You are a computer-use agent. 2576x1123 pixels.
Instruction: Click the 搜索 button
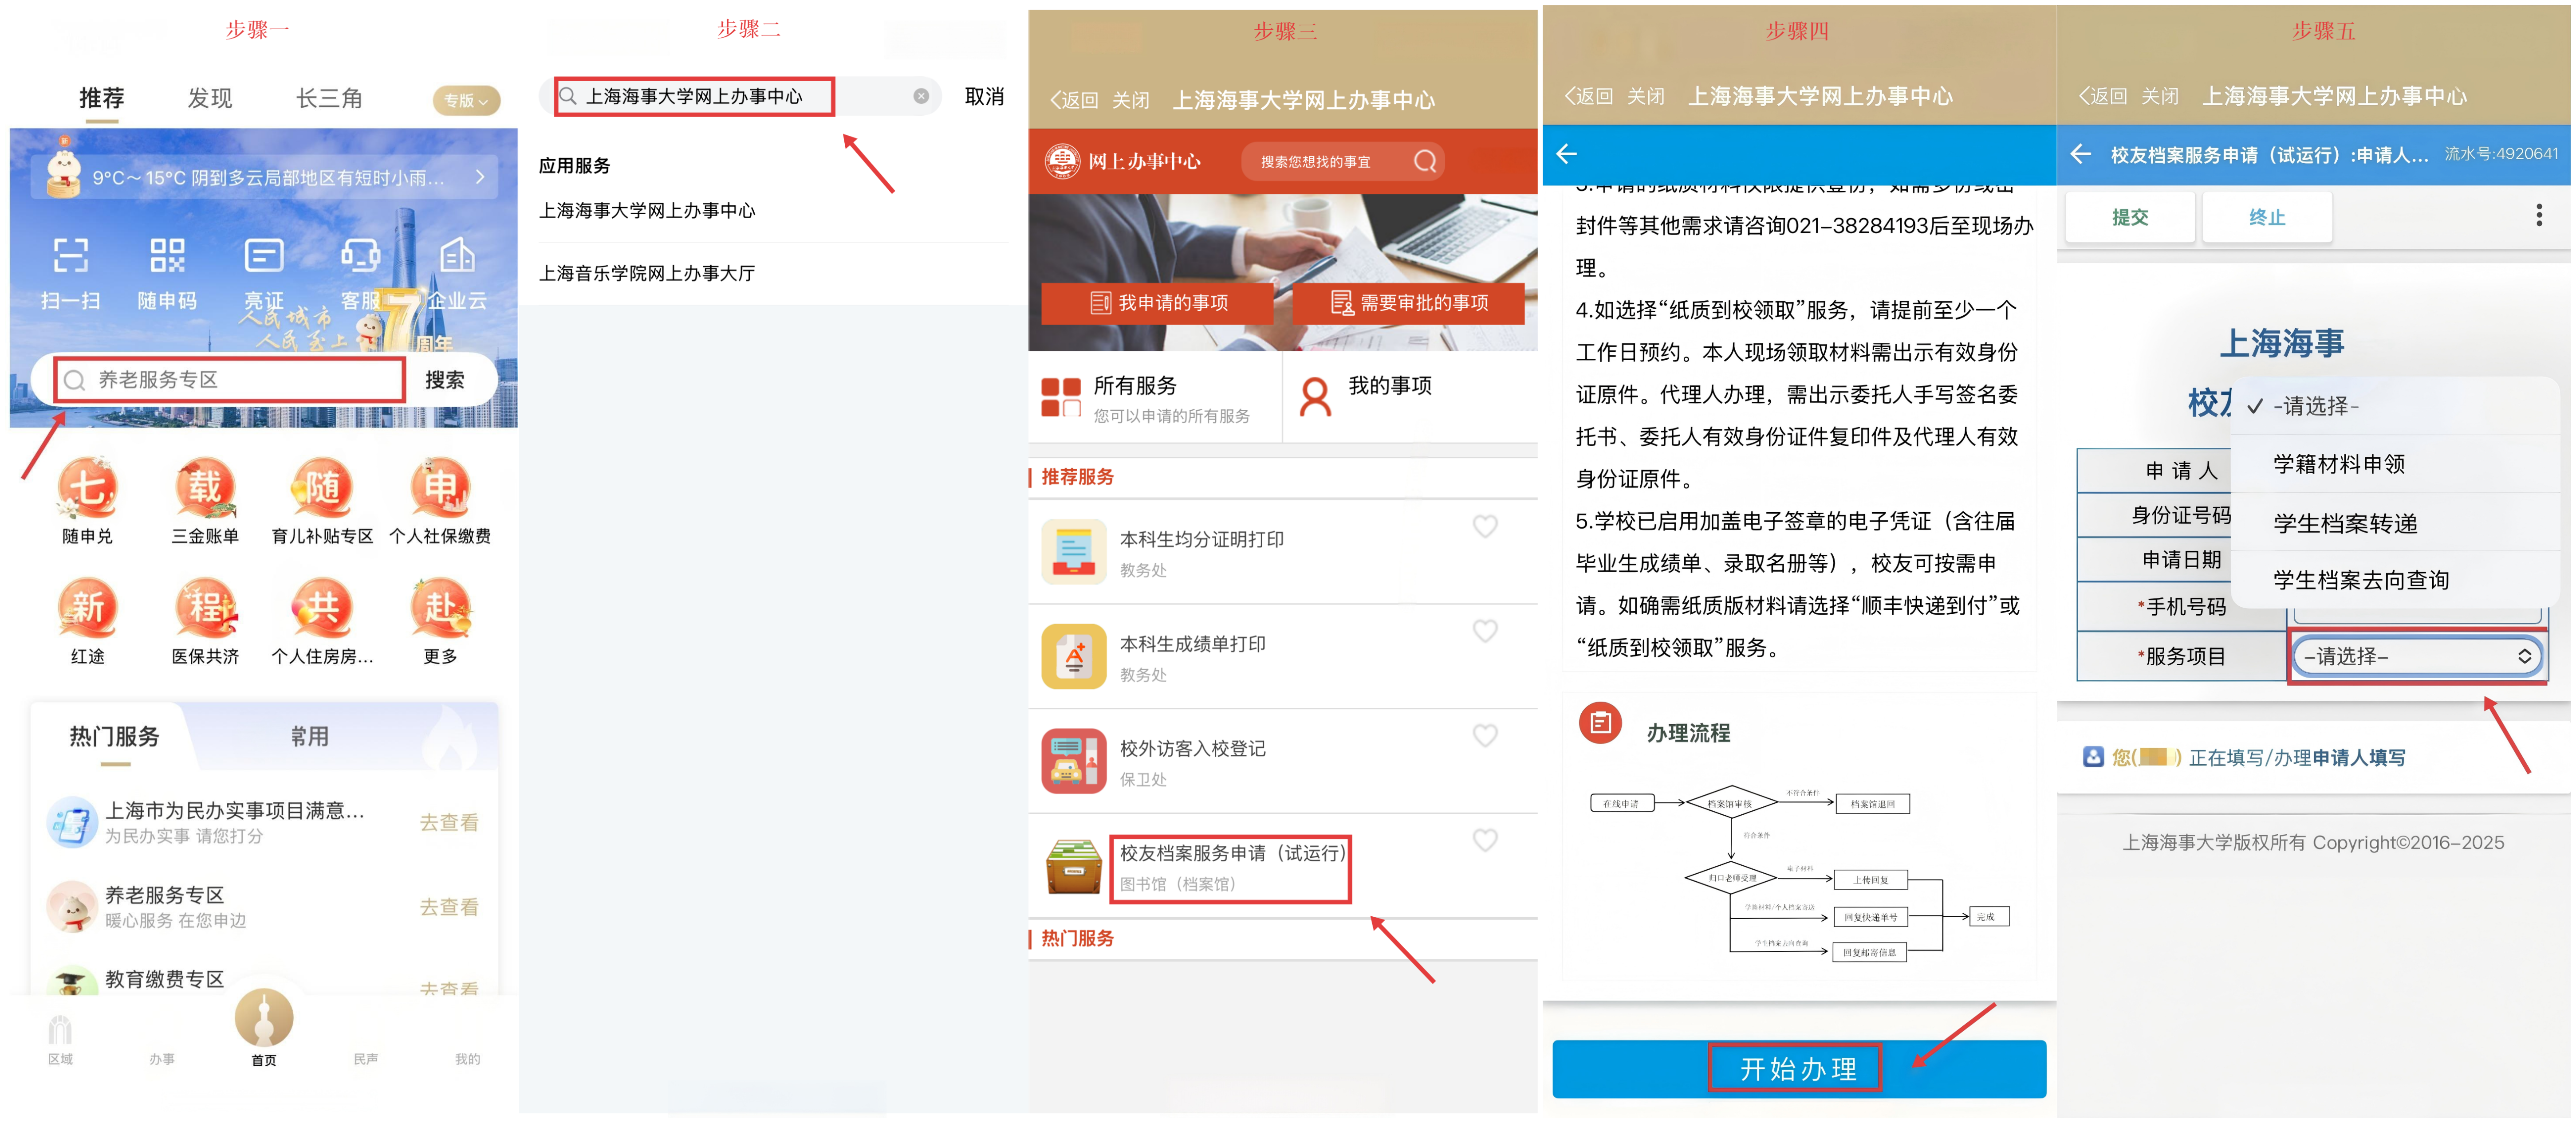pyautogui.click(x=445, y=380)
